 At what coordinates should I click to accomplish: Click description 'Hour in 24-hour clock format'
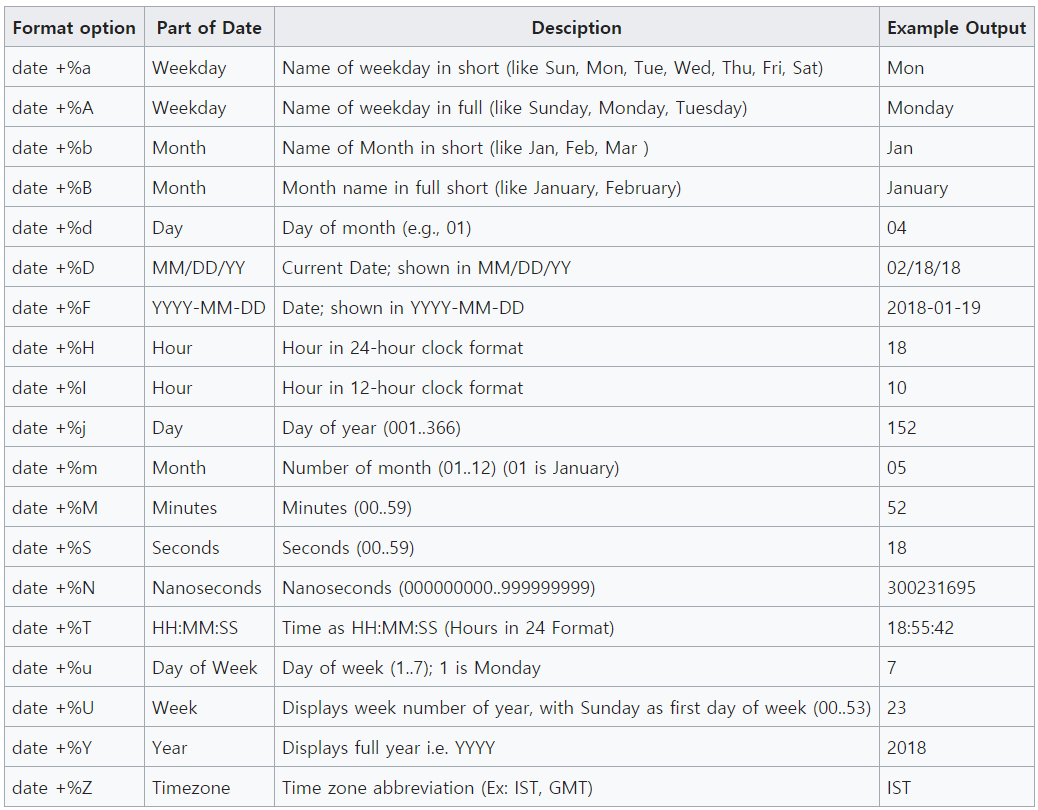click(402, 347)
